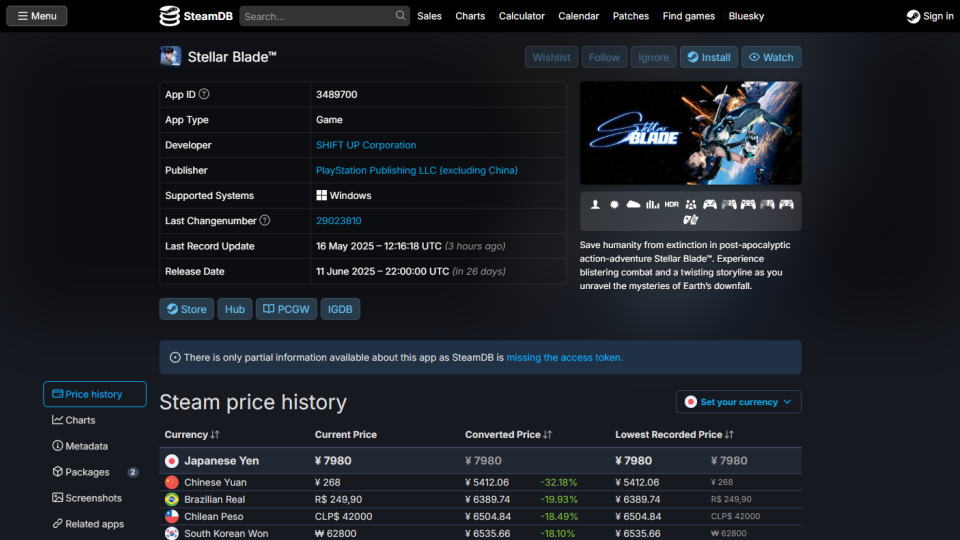Select the Price history sidebar tab
Screen dimensions: 960x540
click(x=95, y=394)
